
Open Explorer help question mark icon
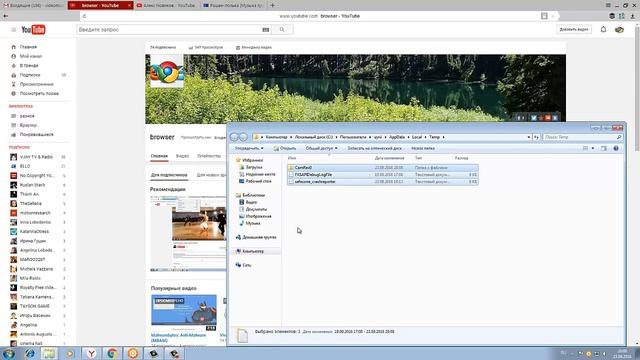pyautogui.click(x=616, y=148)
